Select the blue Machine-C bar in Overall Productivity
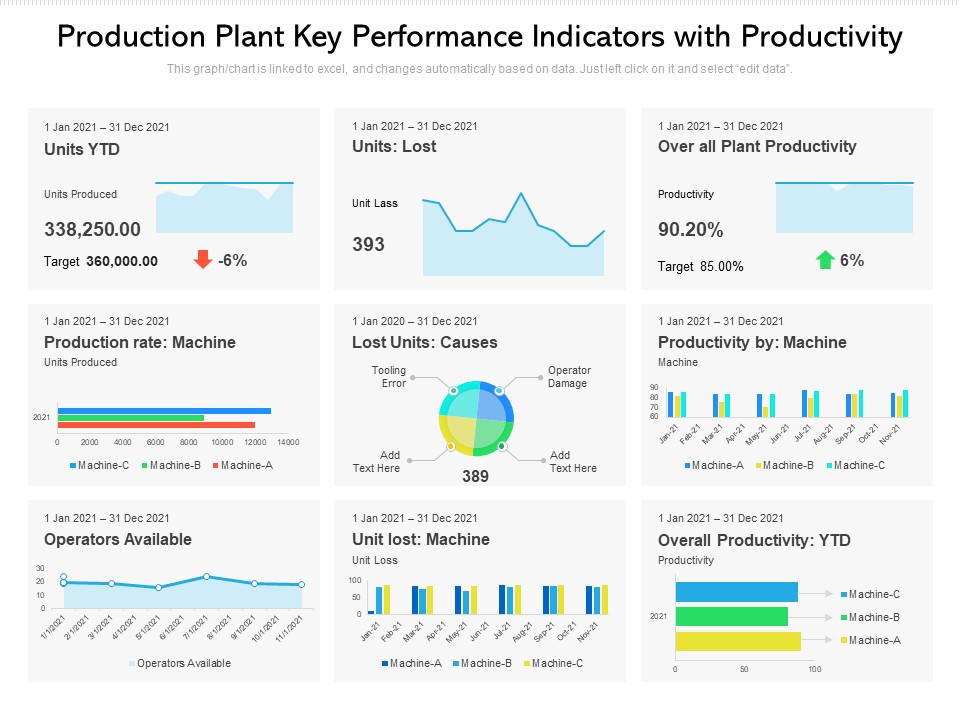Viewport: 960px width, 720px height. point(737,592)
